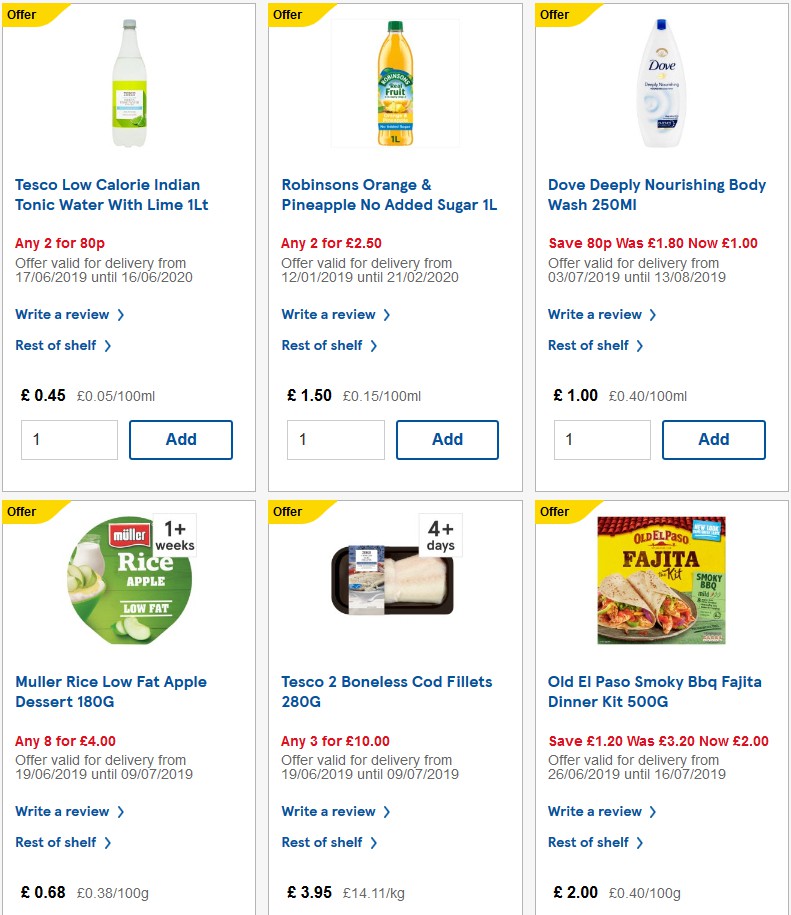
Task: Click the Robinsons bottle image
Action: [x=394, y=83]
